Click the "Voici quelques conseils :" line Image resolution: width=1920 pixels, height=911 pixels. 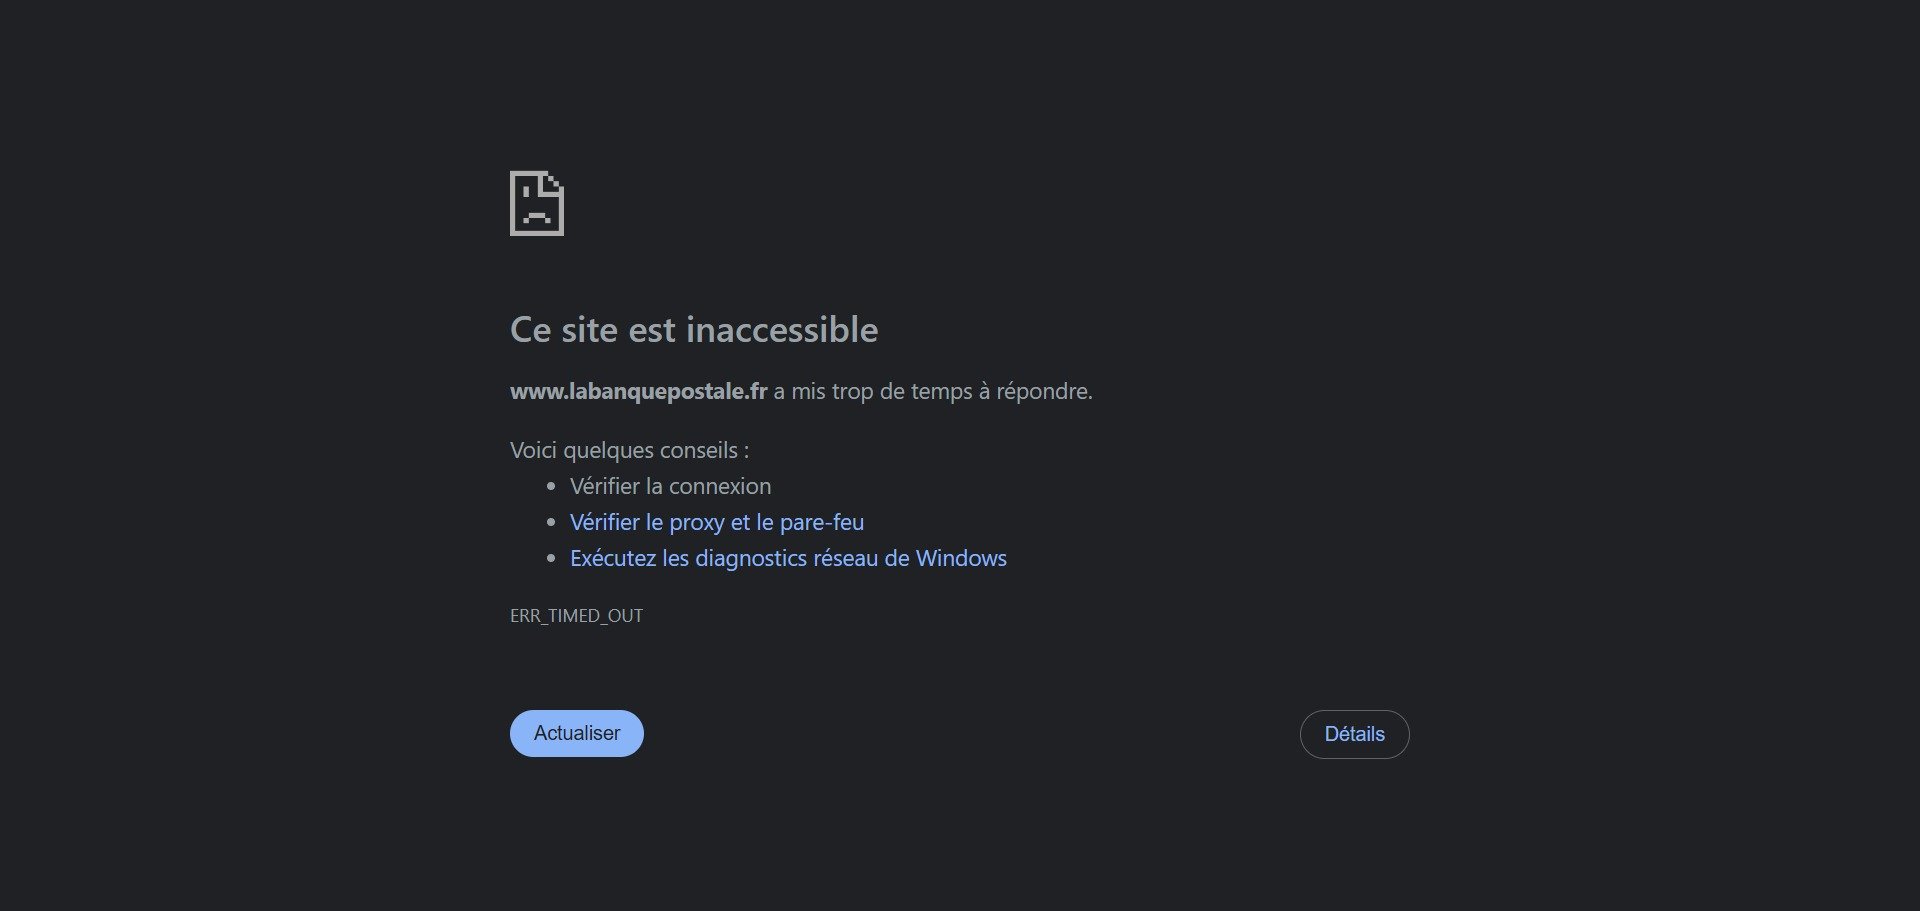coord(629,450)
